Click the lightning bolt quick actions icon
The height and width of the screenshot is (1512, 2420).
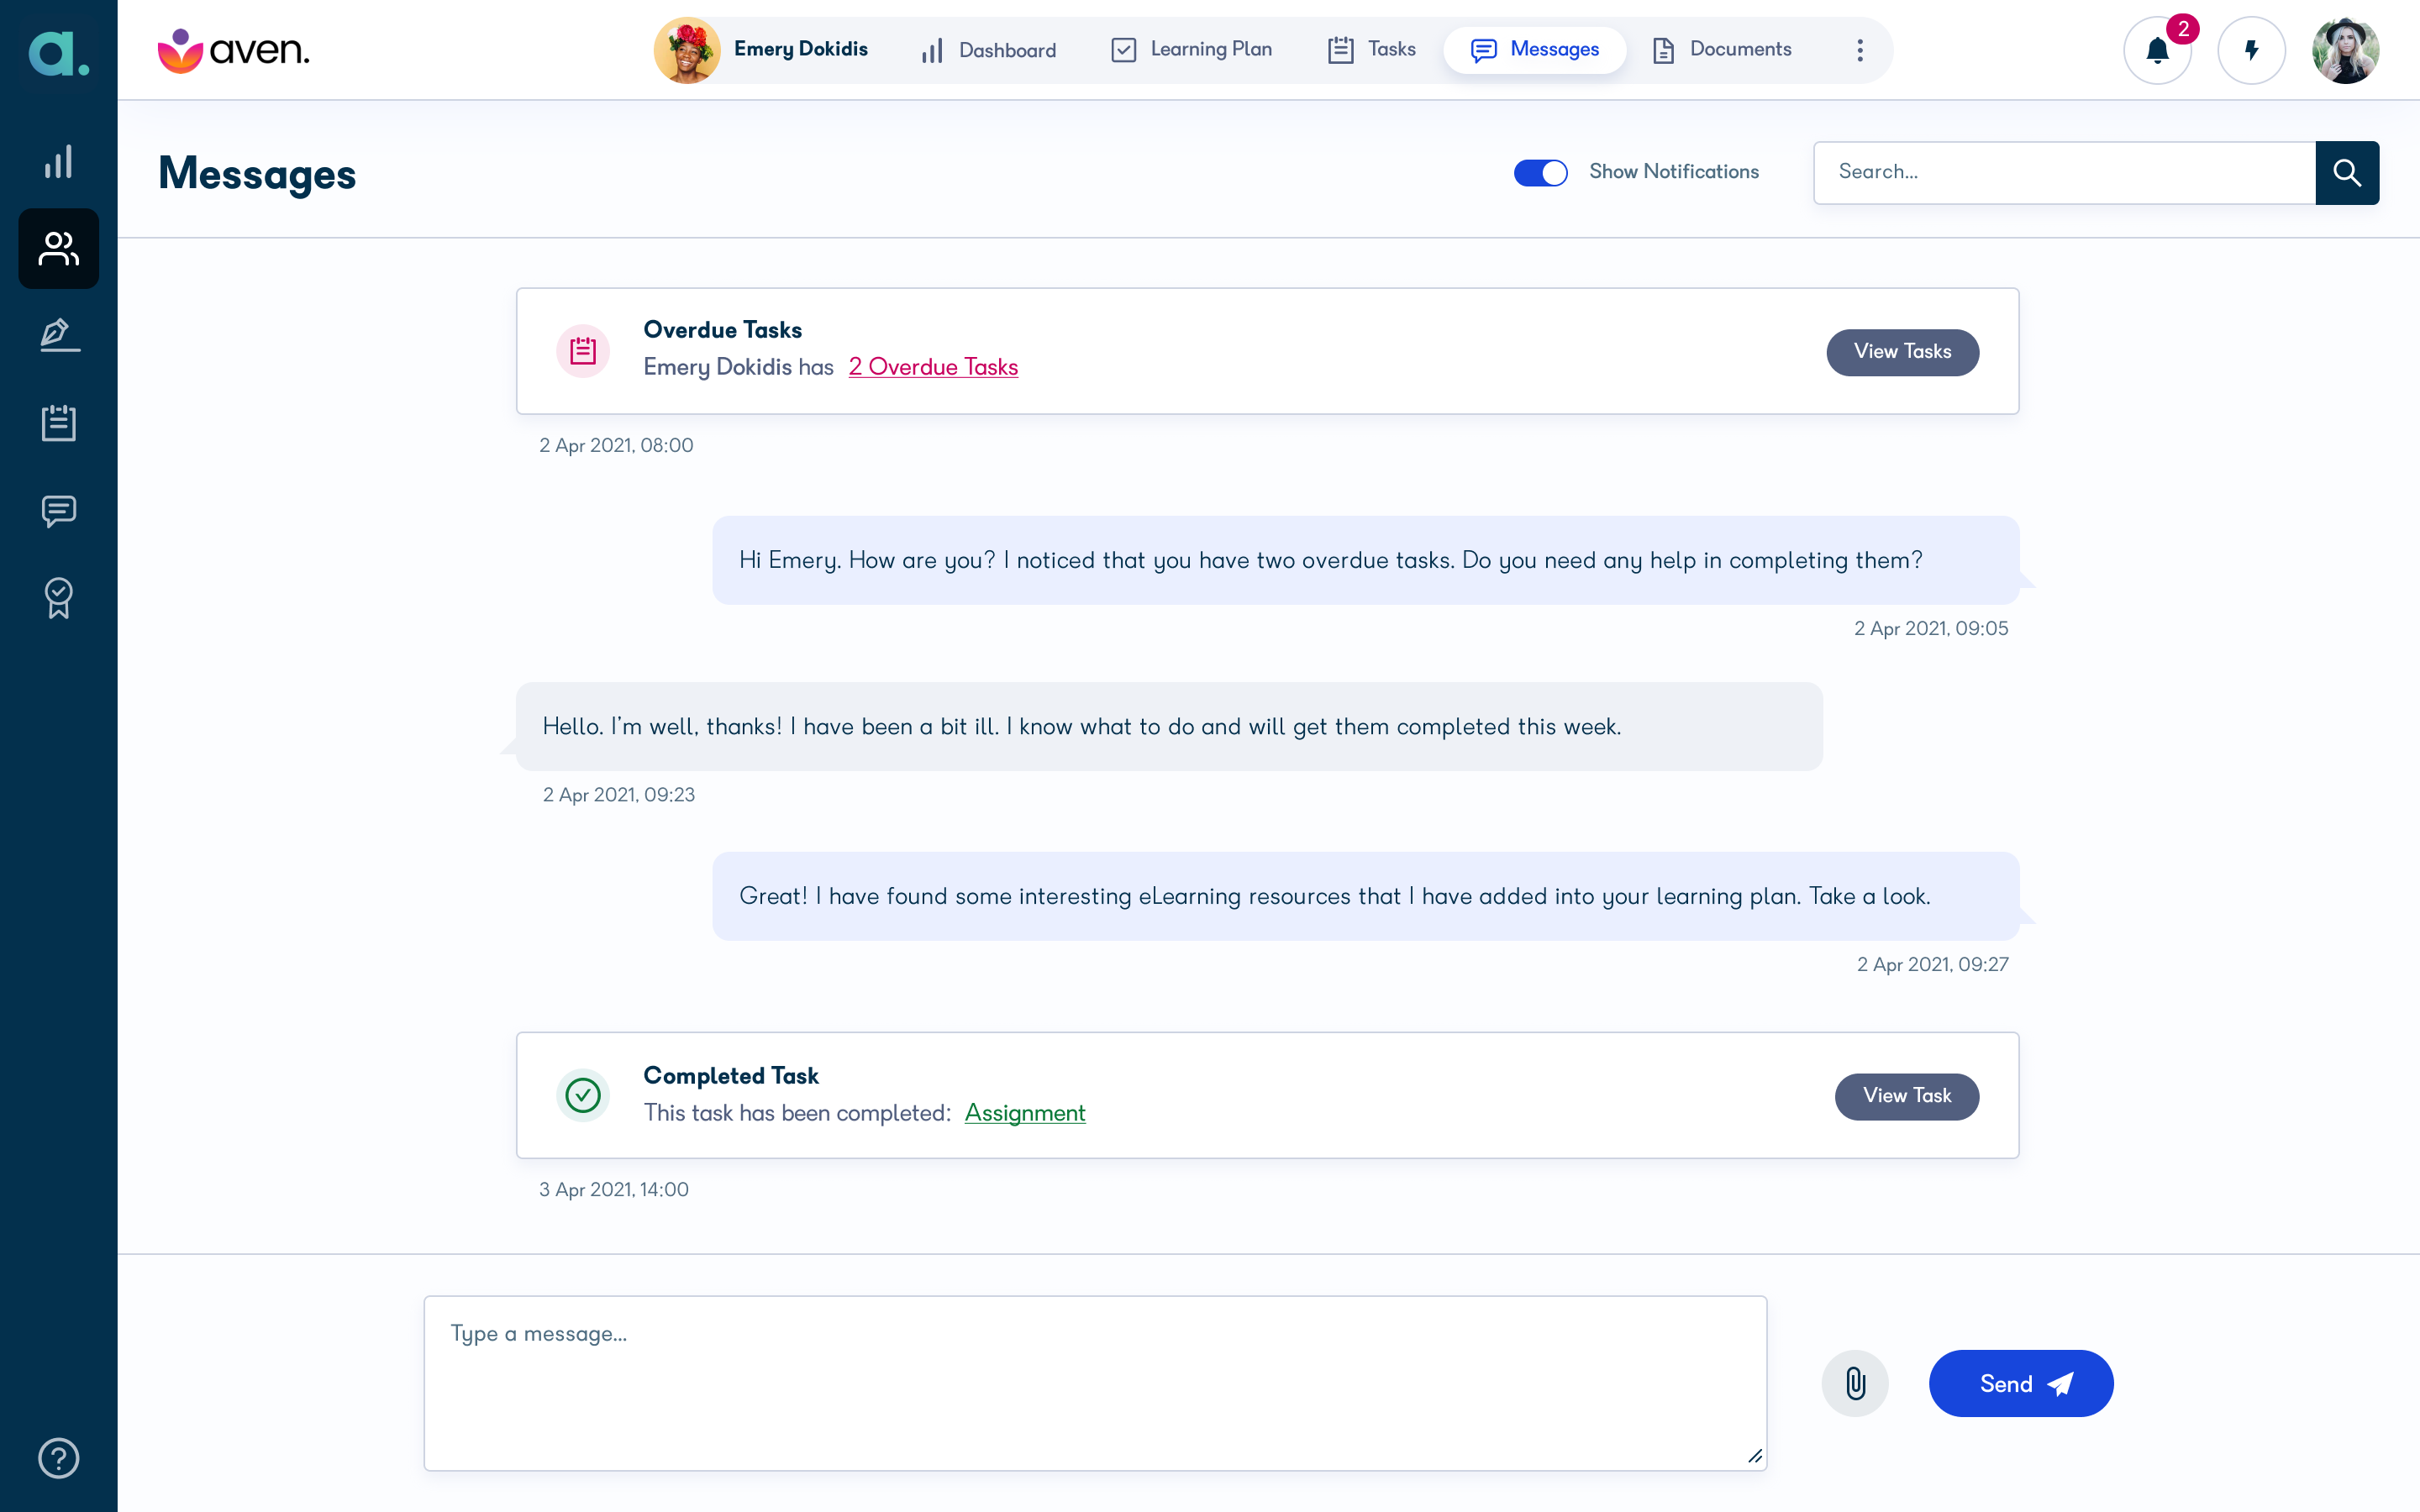point(2251,50)
